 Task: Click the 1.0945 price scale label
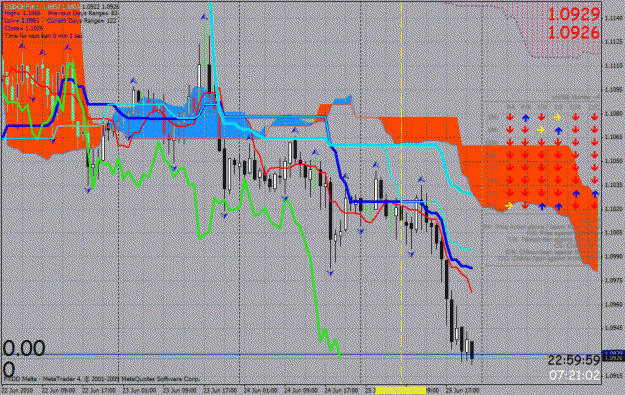(x=614, y=328)
